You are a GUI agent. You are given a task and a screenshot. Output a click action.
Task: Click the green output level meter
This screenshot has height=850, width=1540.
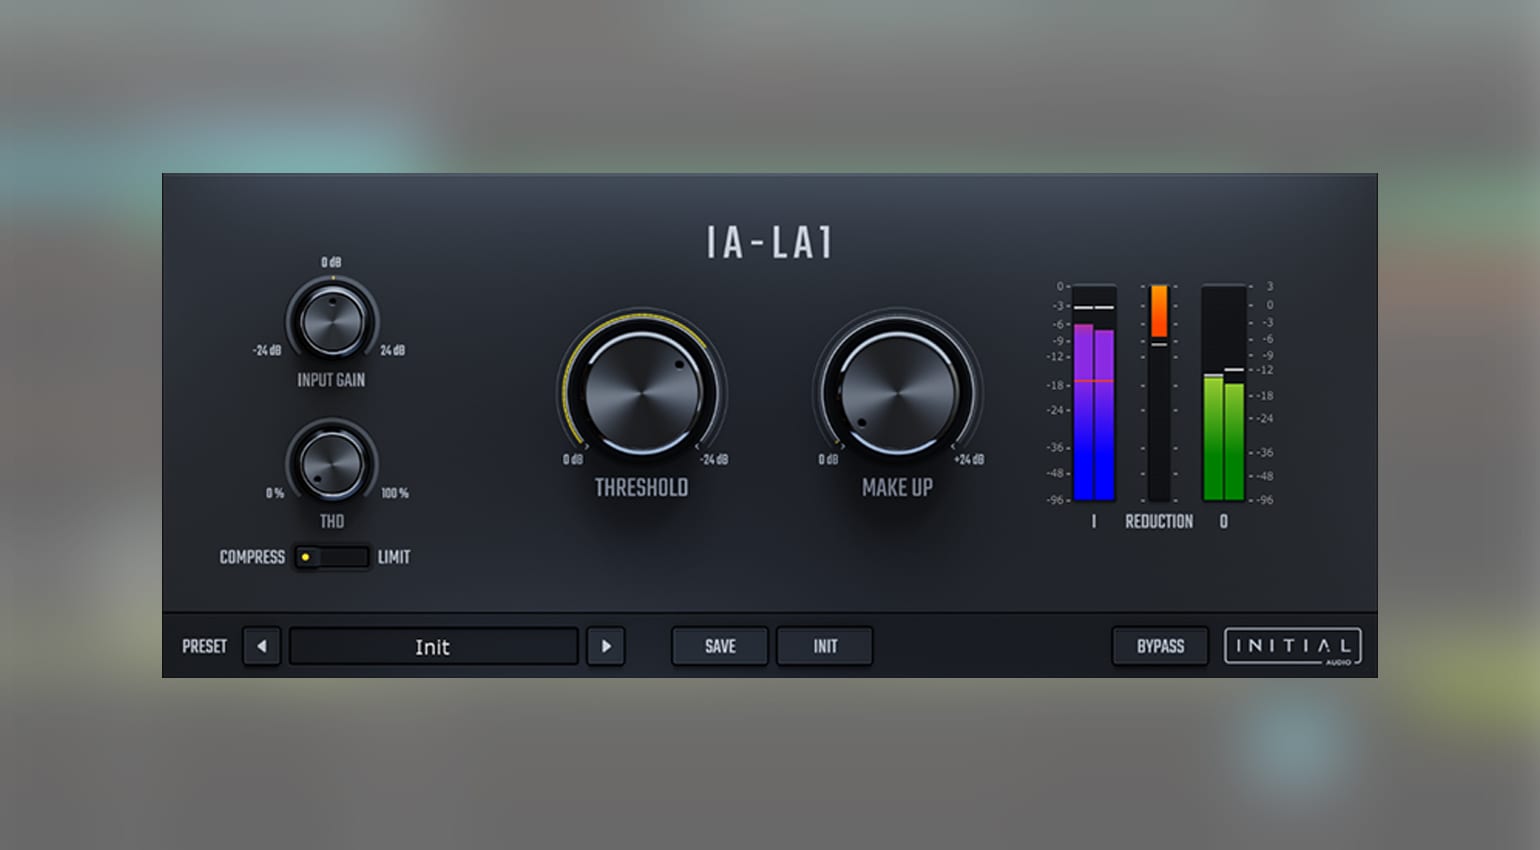1224,393
